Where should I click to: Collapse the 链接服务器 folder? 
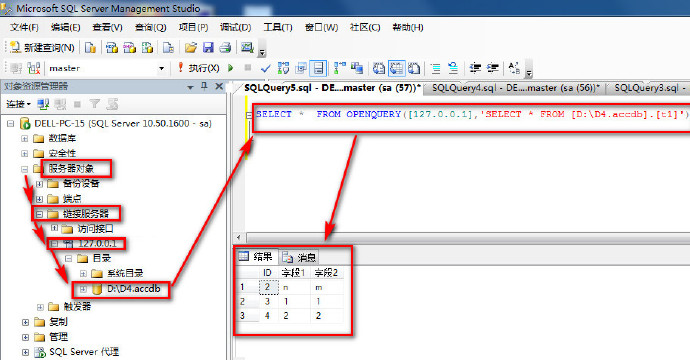click(40, 214)
